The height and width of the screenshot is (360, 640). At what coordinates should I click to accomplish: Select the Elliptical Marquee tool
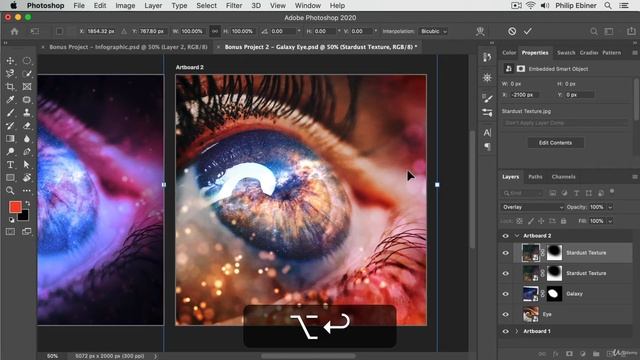pyautogui.click(x=27, y=61)
